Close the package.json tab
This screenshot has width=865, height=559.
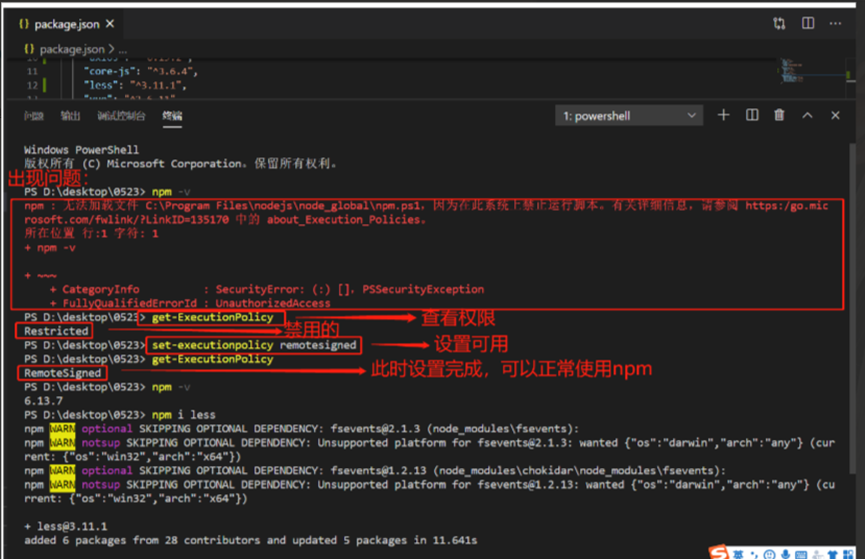(x=110, y=24)
